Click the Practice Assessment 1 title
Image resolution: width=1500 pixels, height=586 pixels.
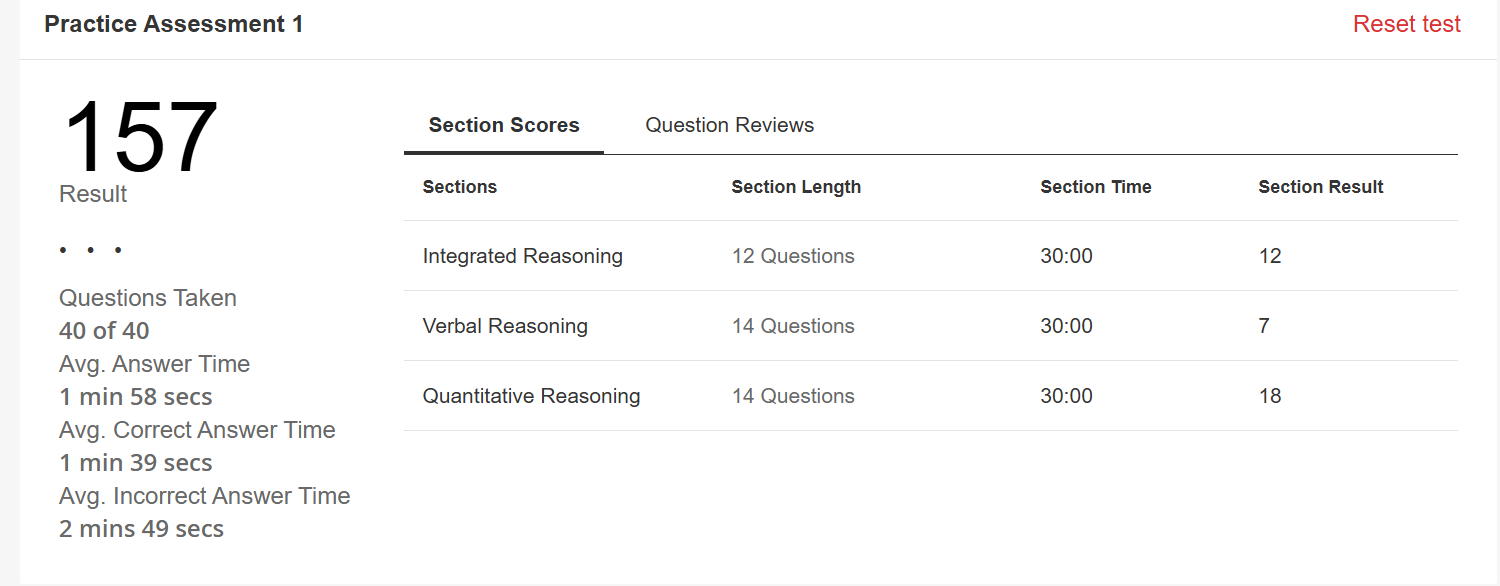point(174,24)
